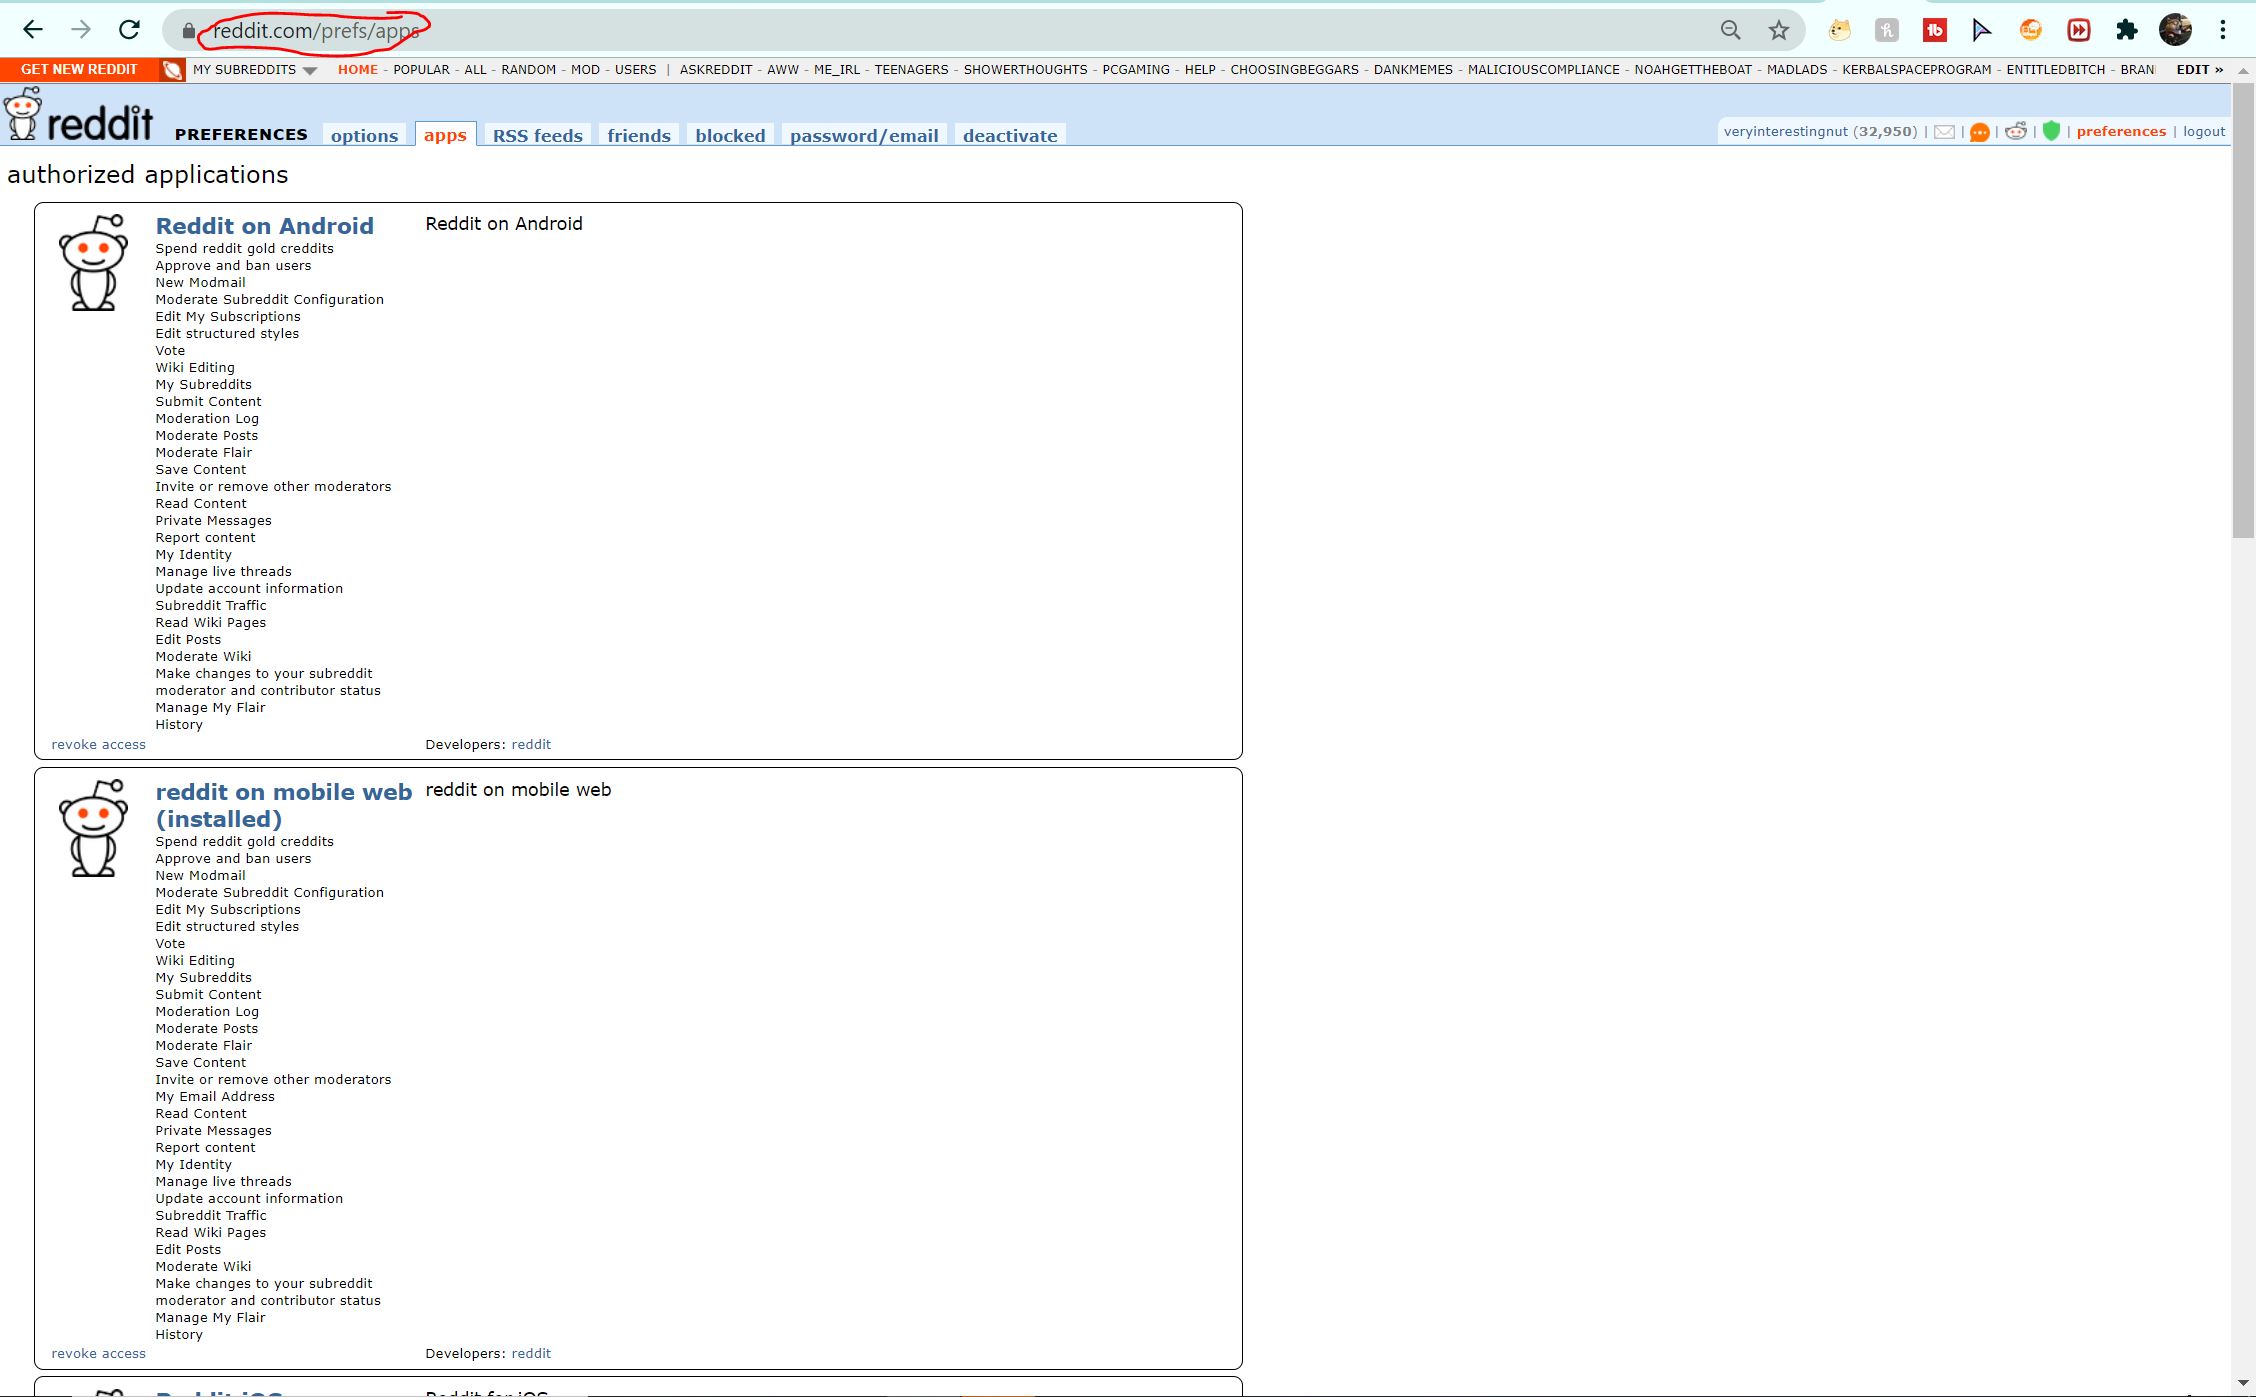The height and width of the screenshot is (1397, 2256).
Task: Open the USERS link in the top bar
Action: (636, 70)
